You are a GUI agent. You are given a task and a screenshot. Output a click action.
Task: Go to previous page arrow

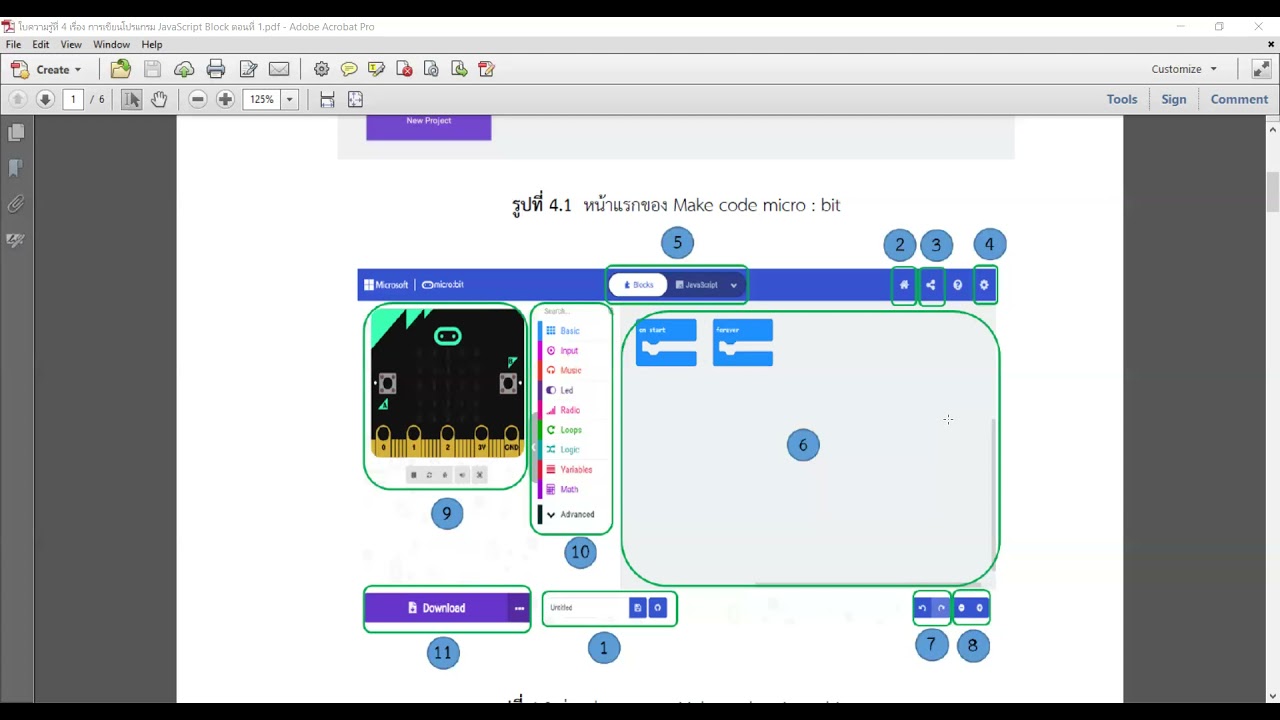pos(18,99)
